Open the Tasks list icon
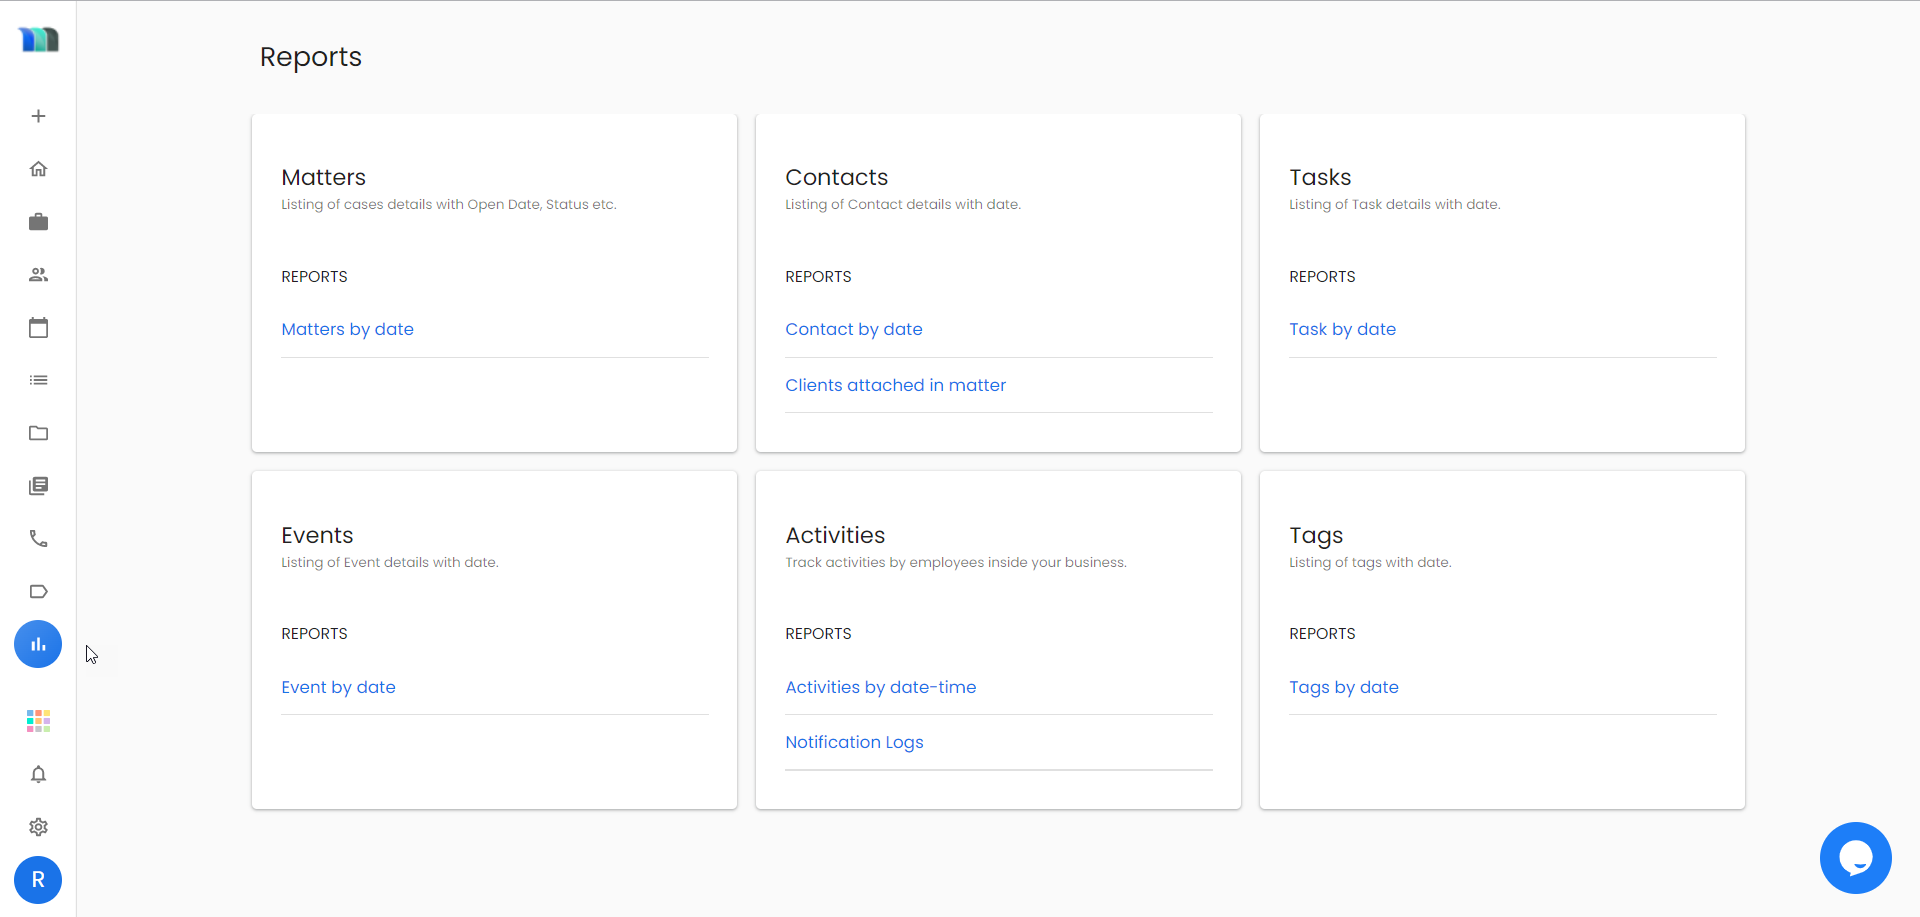The image size is (1920, 917). [x=38, y=380]
